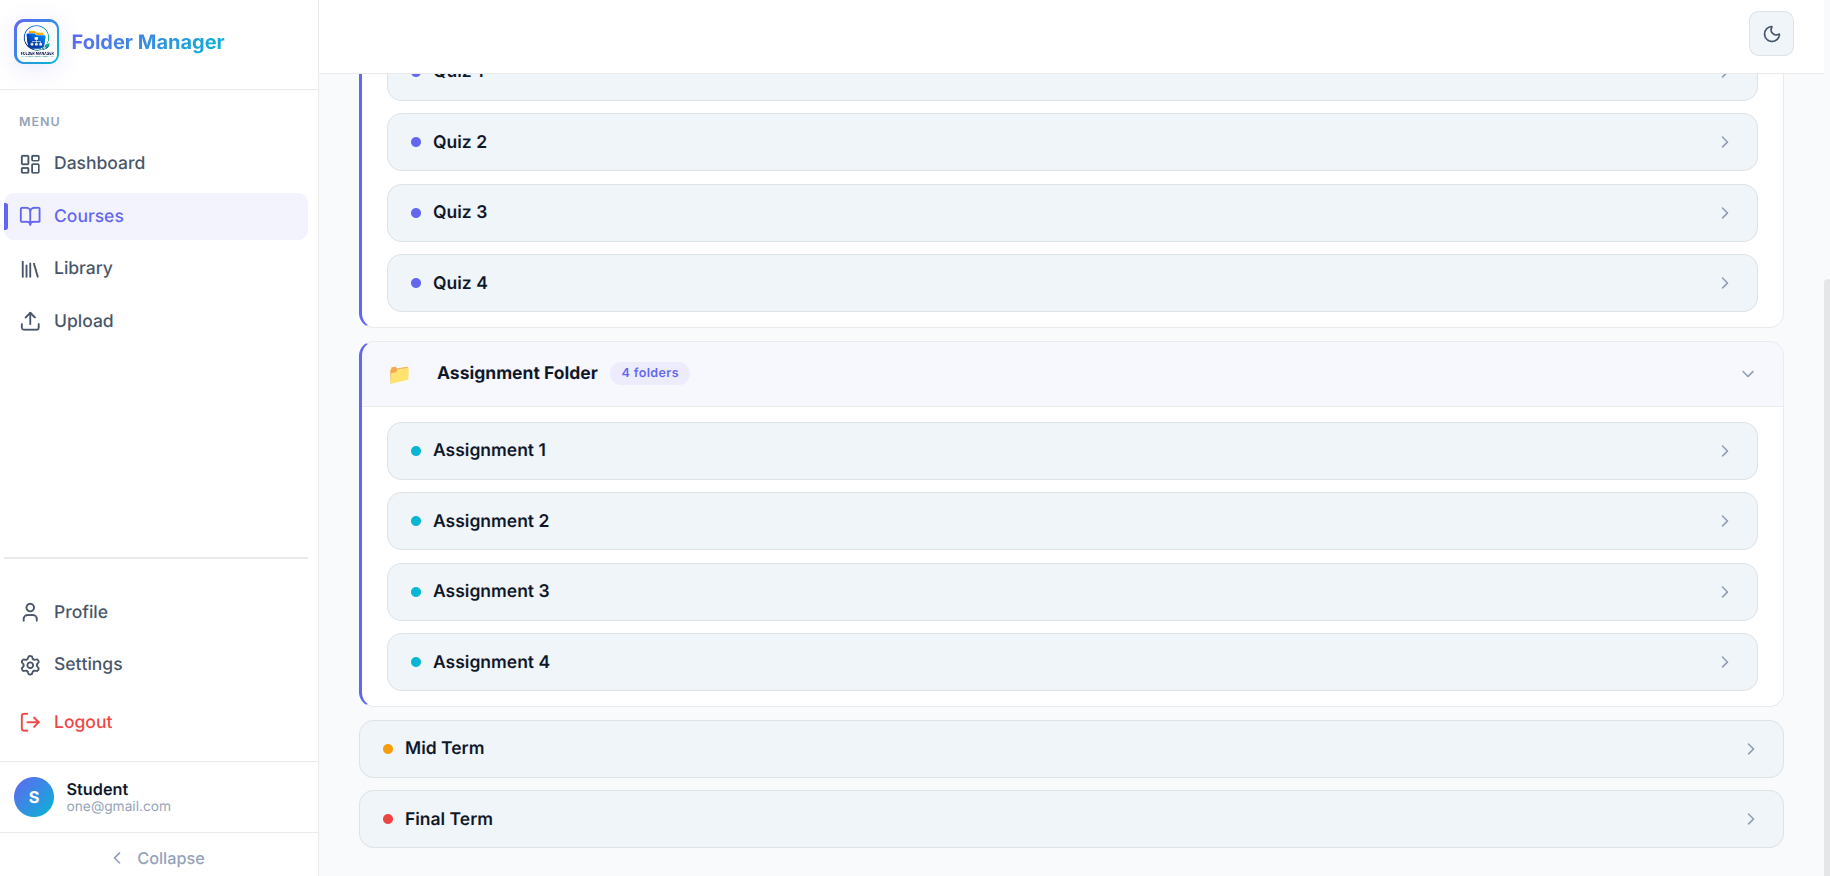
Task: Open the Mid Term folder
Action: [x=1071, y=749]
